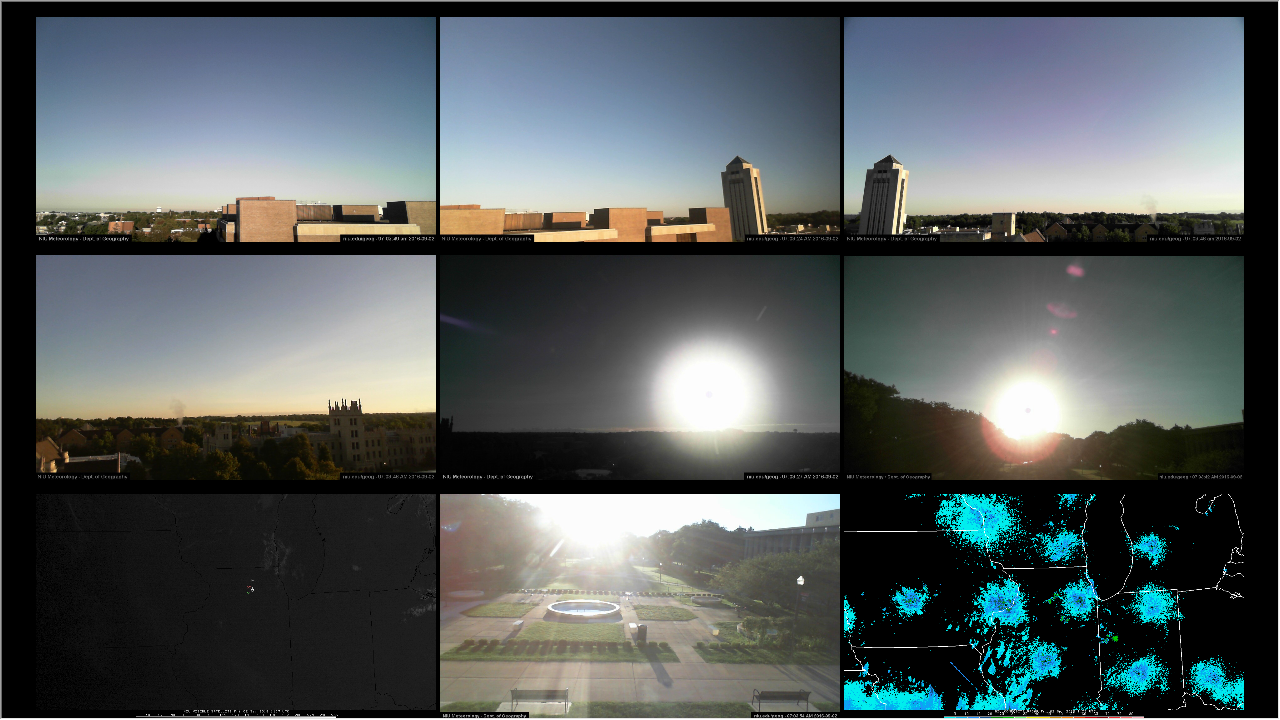Select sunrise webcam with pink lens flare
The image size is (1280, 720).
(1044, 366)
